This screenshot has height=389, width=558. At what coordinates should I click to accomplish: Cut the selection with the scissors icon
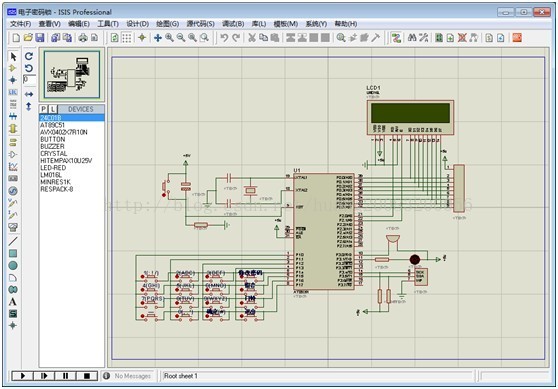click(252, 38)
